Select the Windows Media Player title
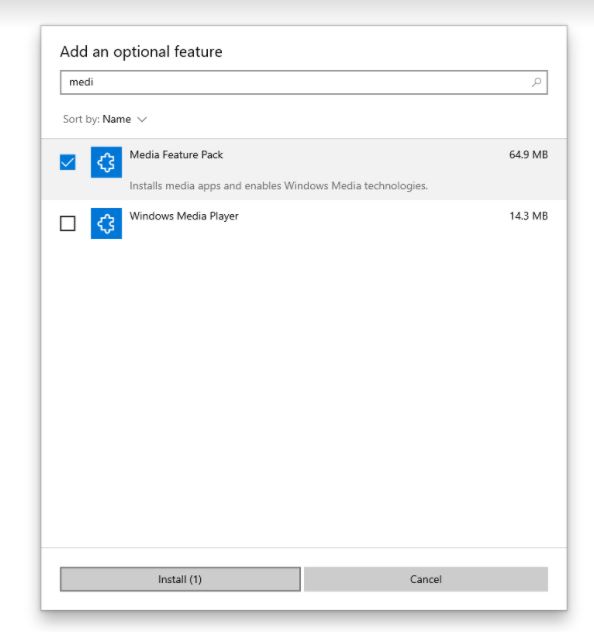The width and height of the screenshot is (594, 632). (x=184, y=216)
